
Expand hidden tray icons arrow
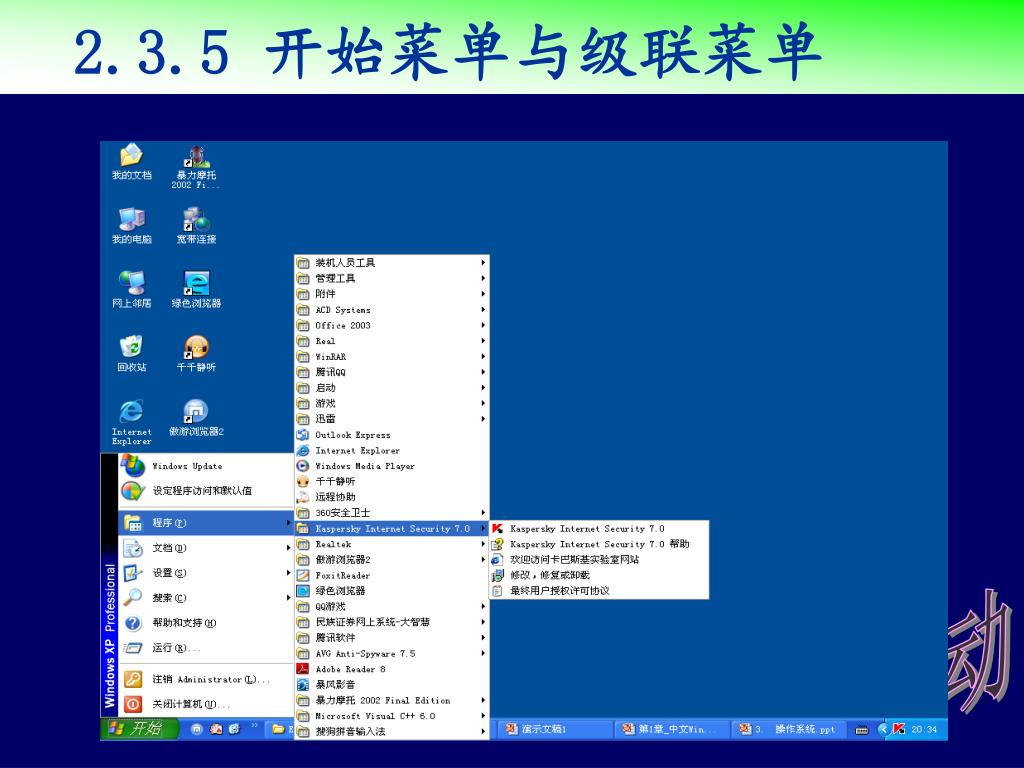coord(884,729)
